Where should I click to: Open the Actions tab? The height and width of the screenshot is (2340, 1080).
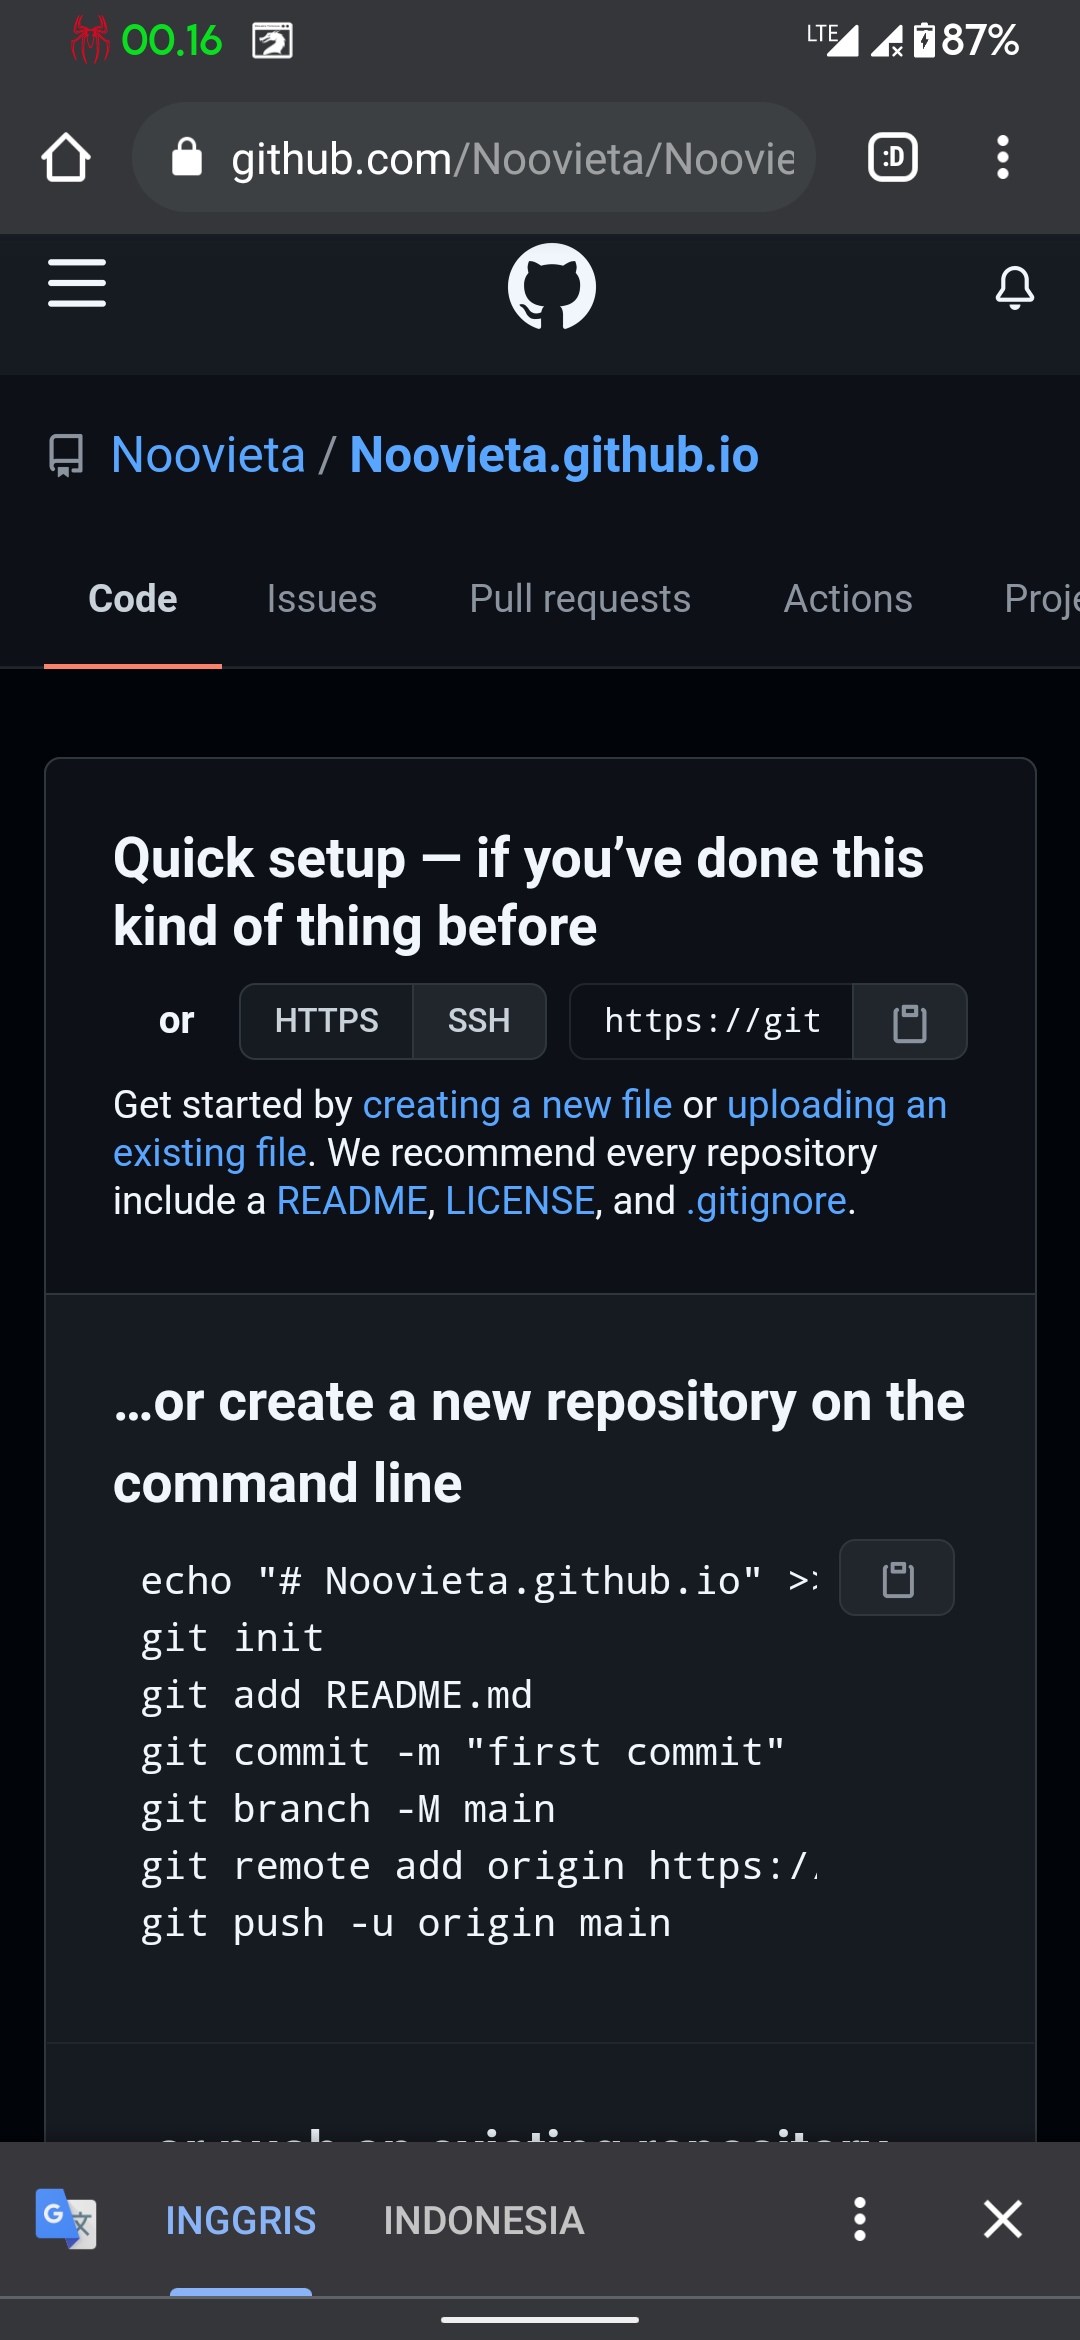click(x=848, y=599)
